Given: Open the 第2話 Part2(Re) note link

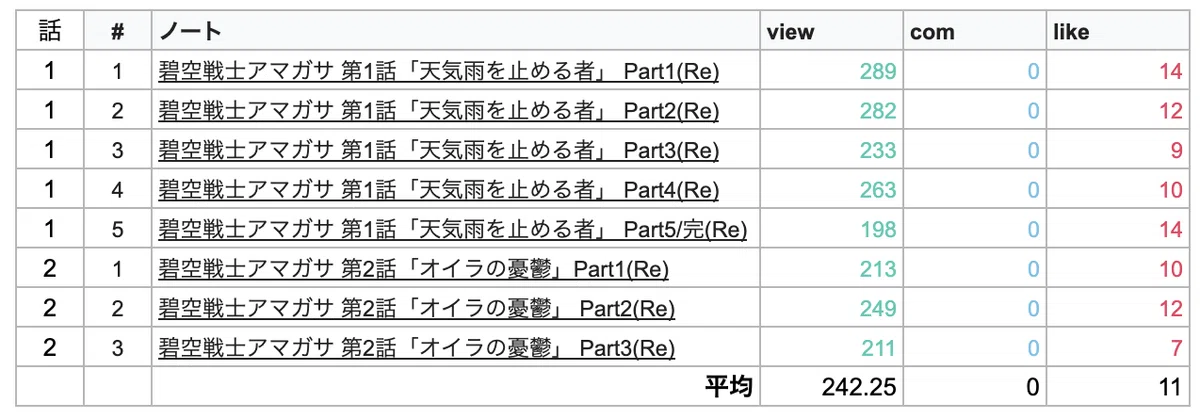Looking at the screenshot, I should [x=417, y=309].
